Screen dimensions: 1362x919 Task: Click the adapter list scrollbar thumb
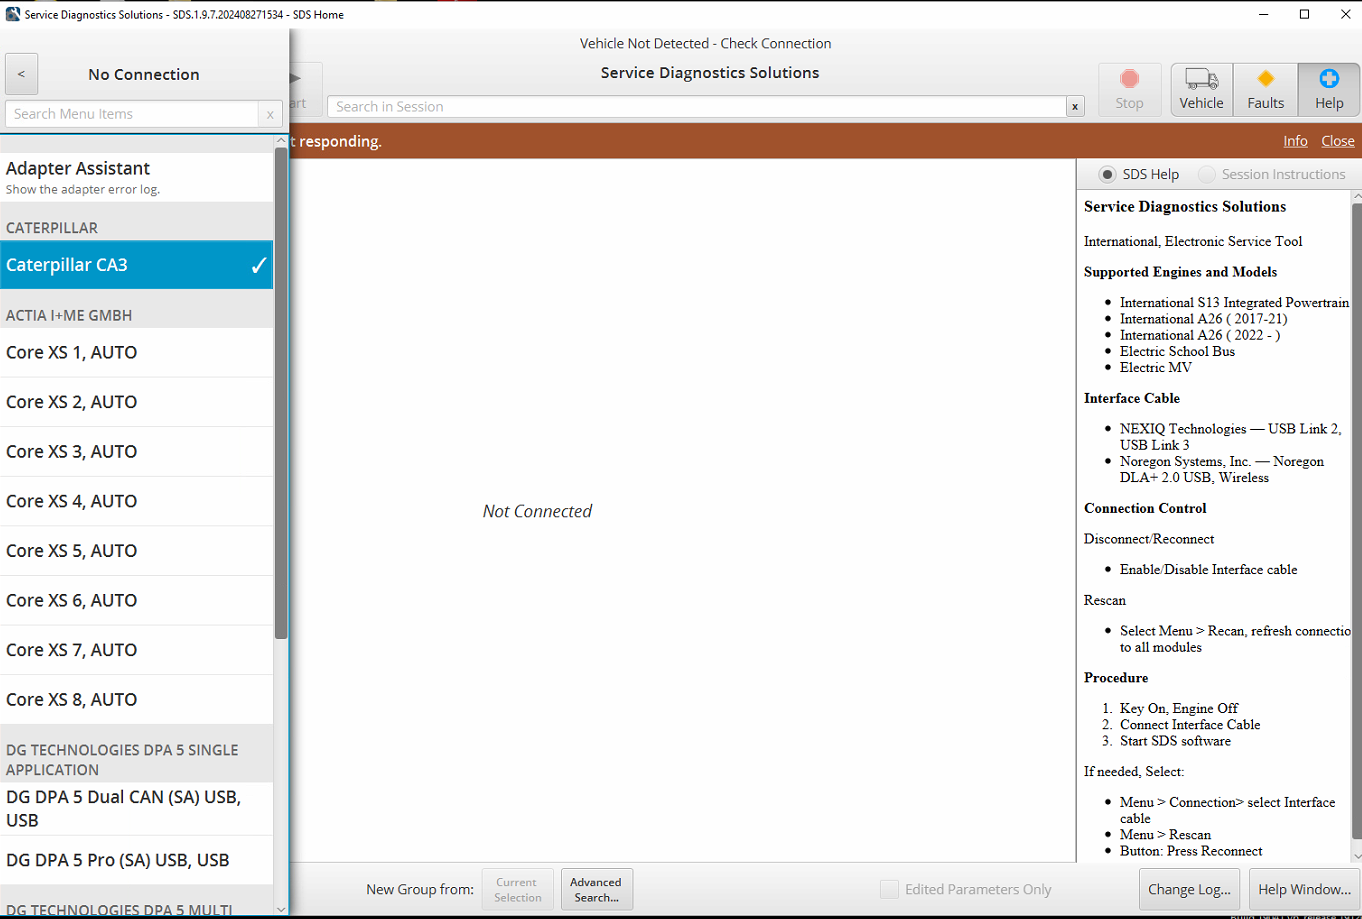281,393
